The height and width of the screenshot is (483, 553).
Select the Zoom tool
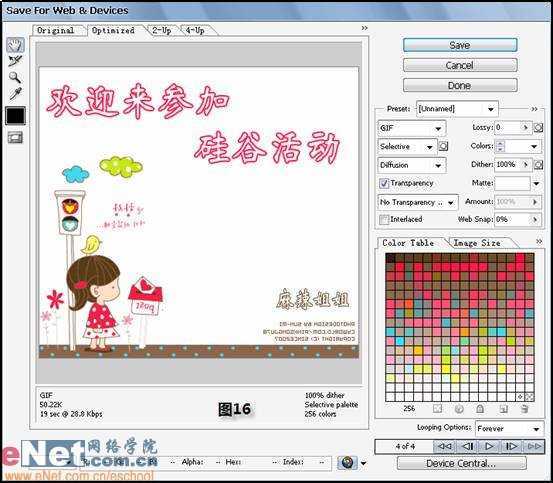(15, 77)
